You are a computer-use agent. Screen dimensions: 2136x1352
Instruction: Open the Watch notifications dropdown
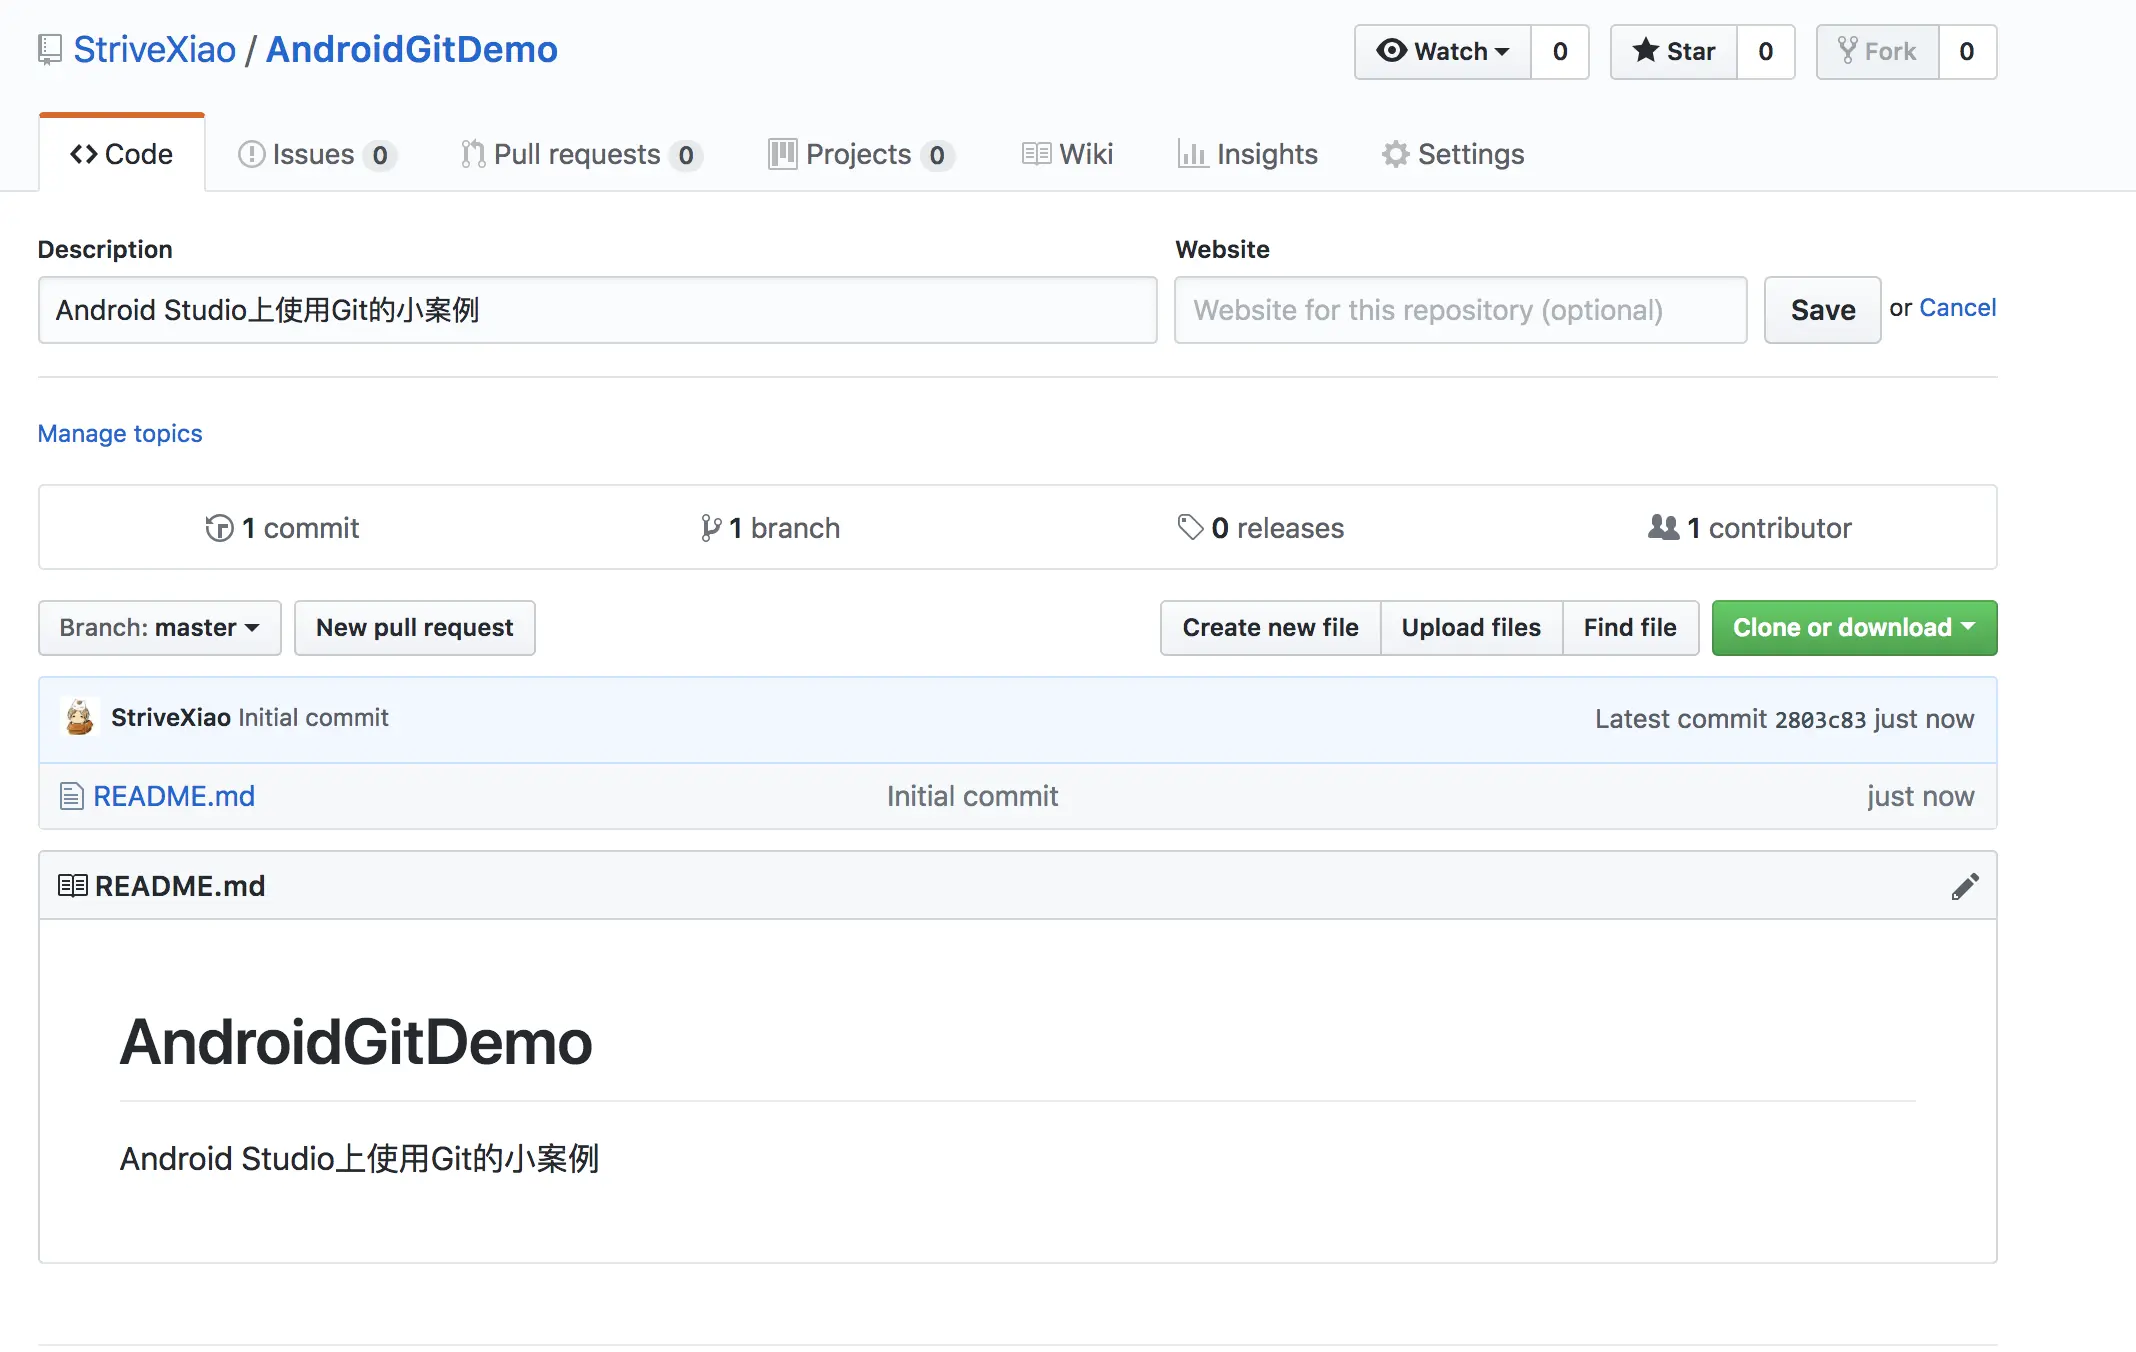click(x=1442, y=52)
